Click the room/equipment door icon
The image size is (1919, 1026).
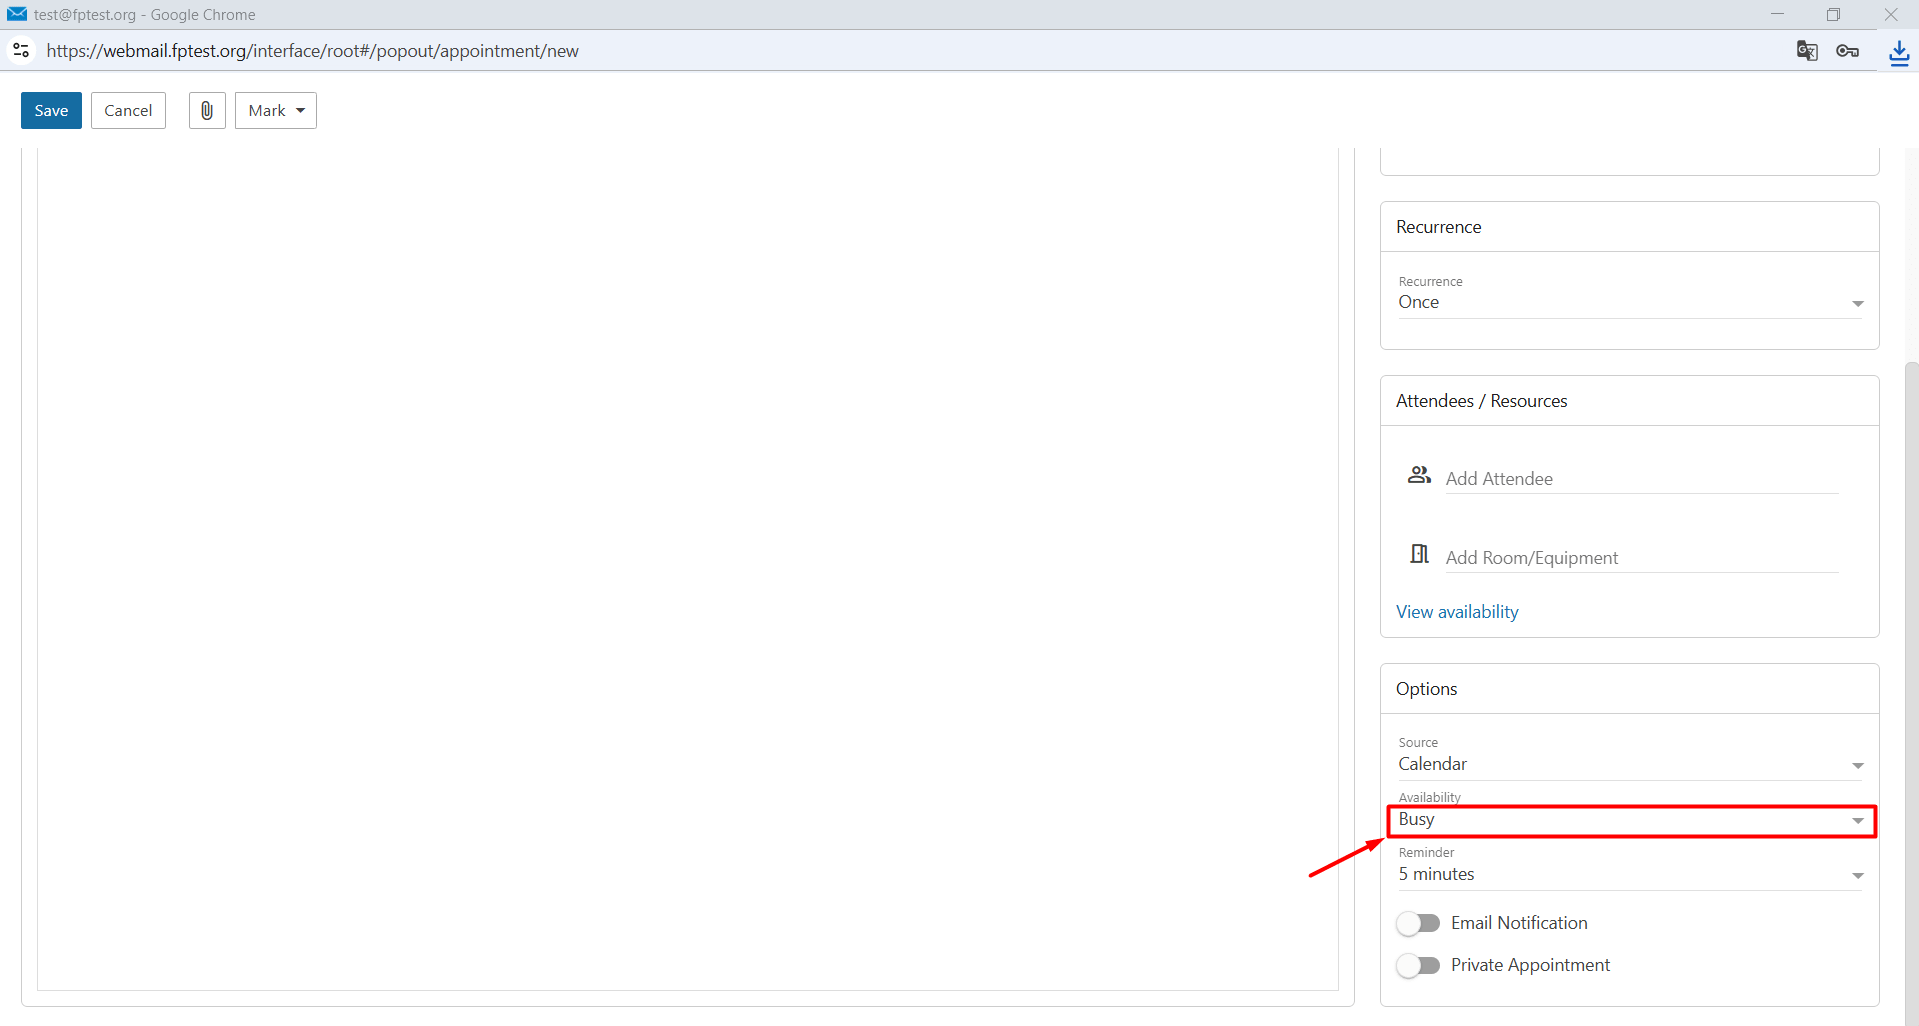tap(1419, 553)
